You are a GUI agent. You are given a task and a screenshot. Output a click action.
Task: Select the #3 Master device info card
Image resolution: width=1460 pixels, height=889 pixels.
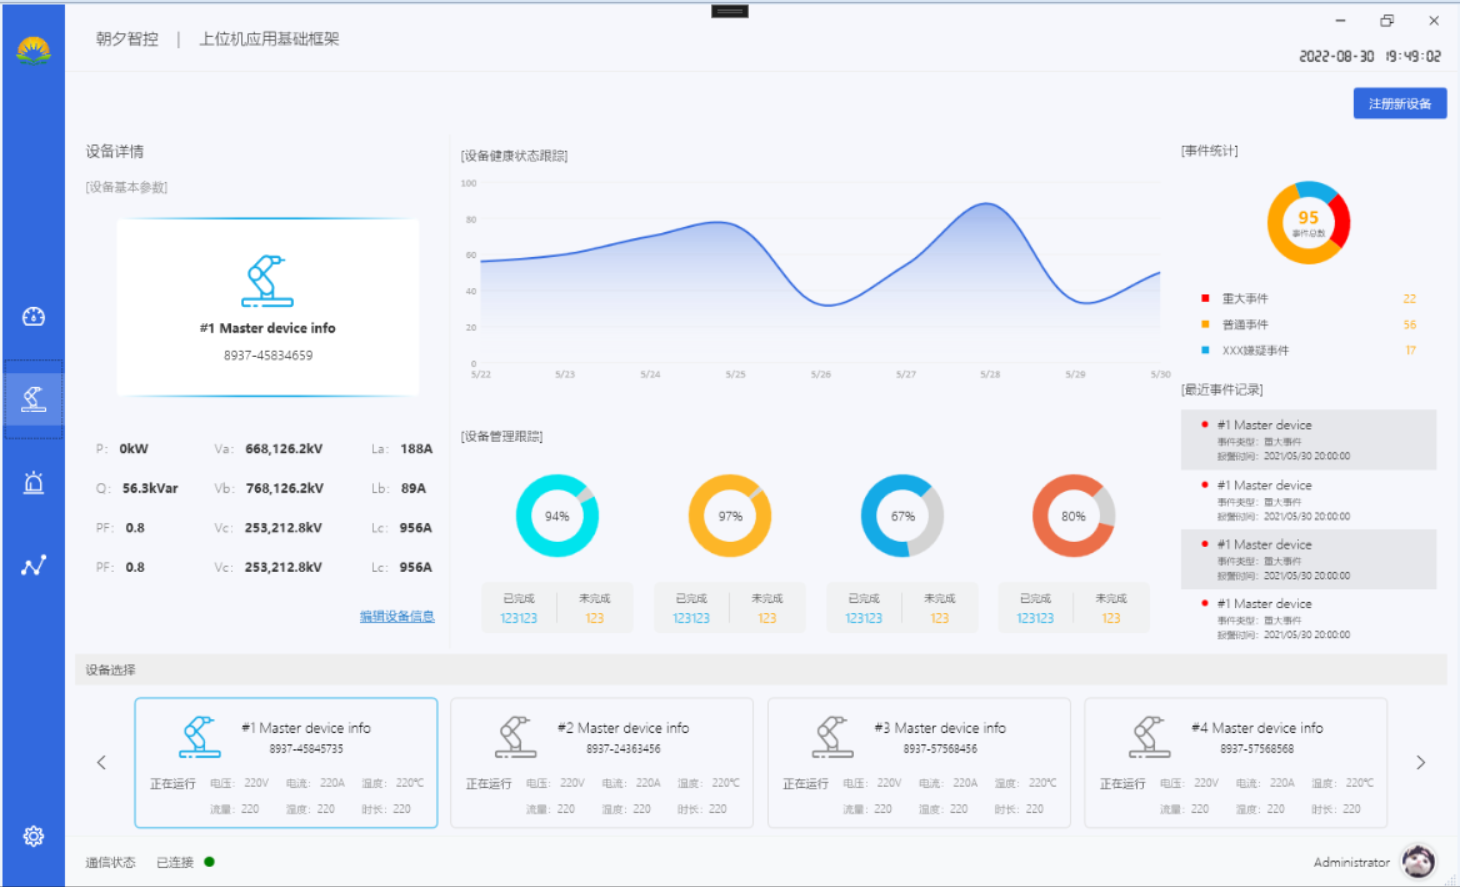click(x=919, y=763)
